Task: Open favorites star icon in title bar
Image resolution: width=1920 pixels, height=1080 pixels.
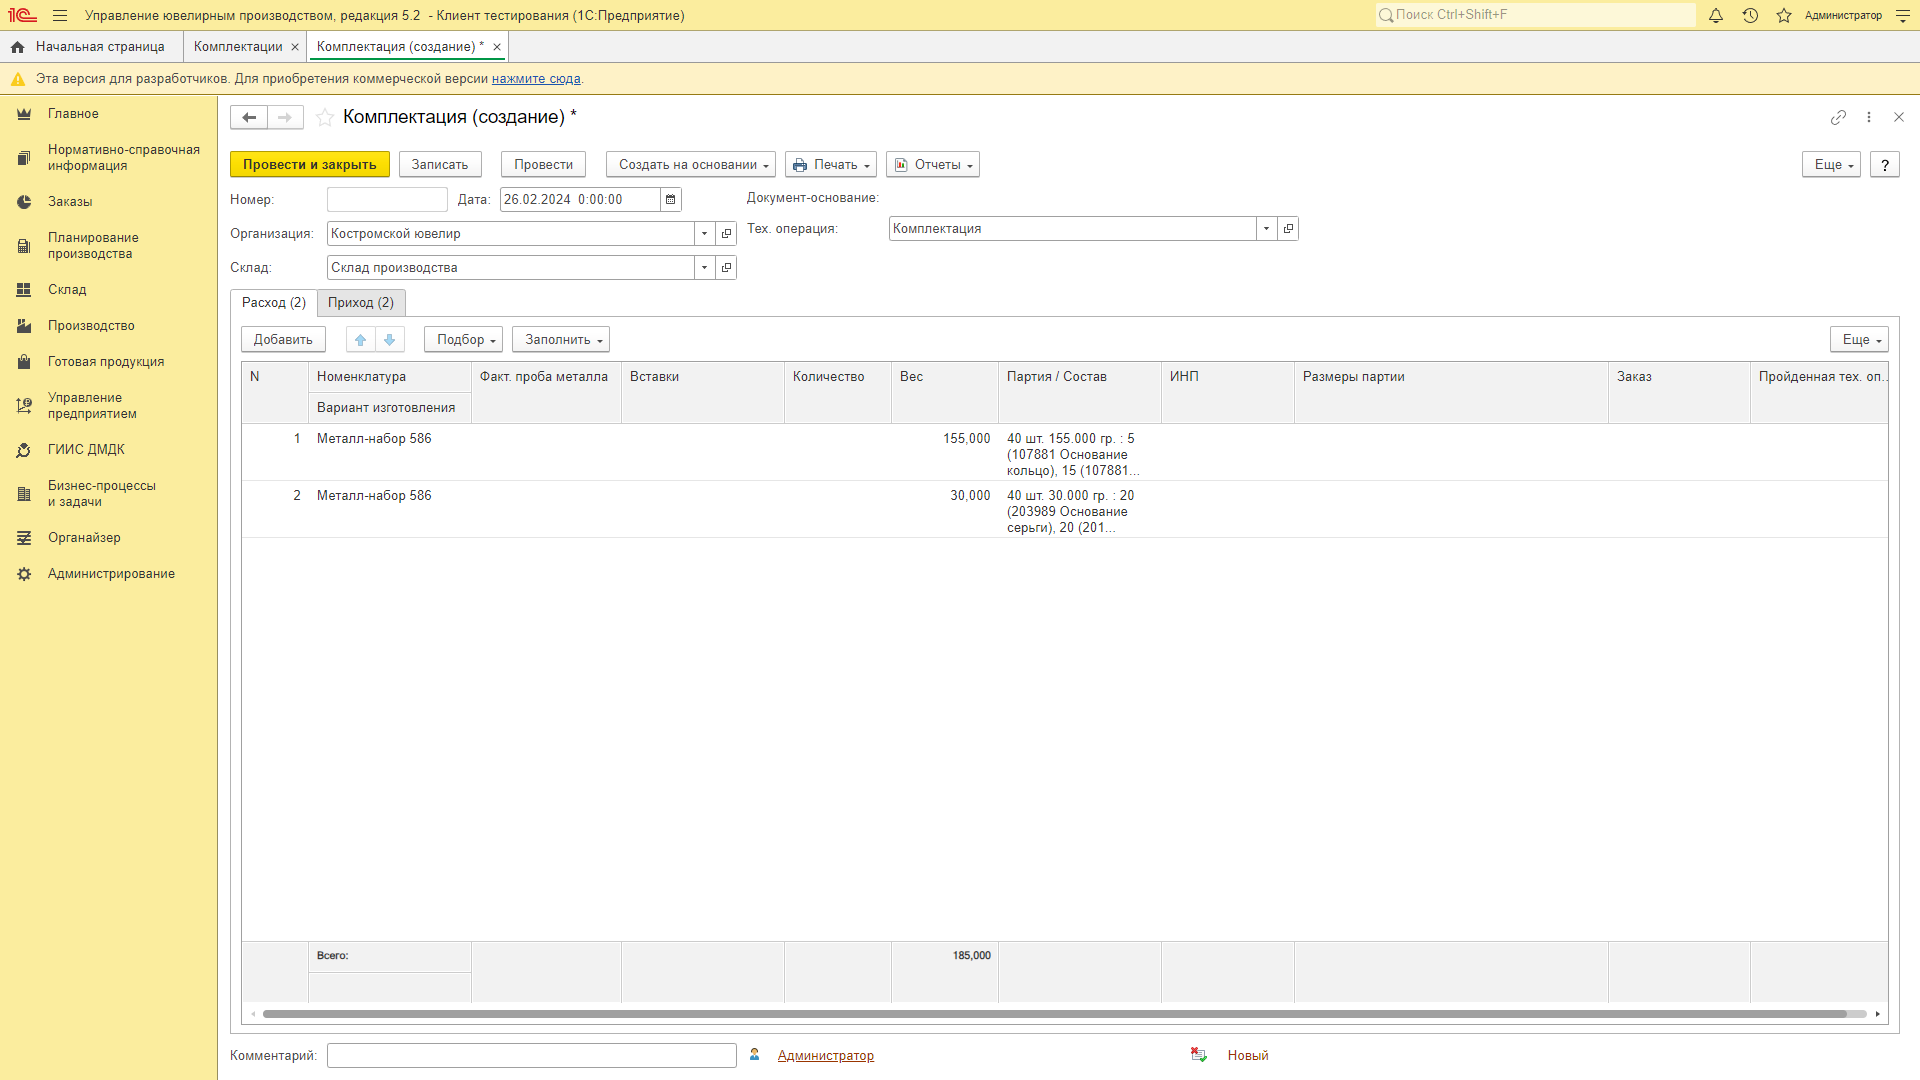Action: click(x=1784, y=15)
